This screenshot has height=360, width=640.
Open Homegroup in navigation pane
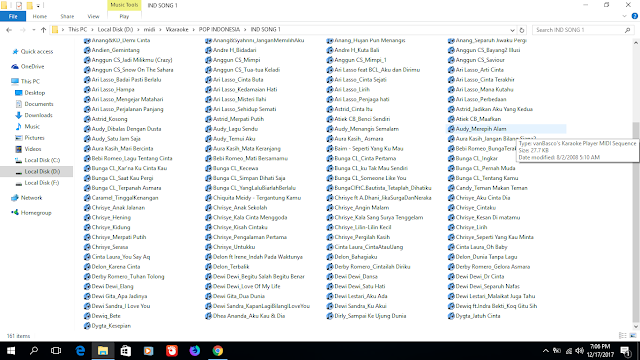pyautogui.click(x=31, y=213)
